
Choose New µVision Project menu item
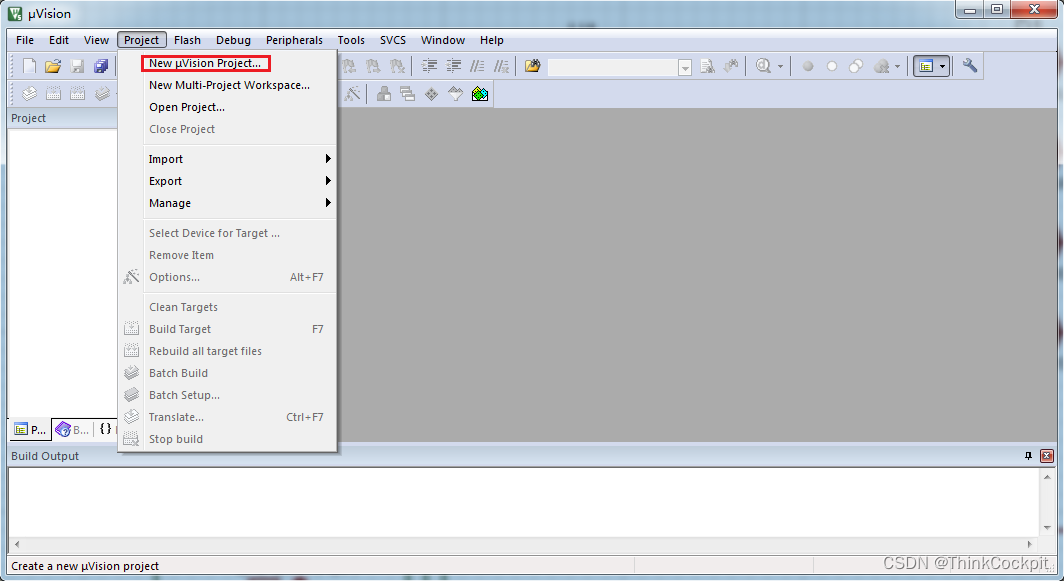pyautogui.click(x=205, y=63)
